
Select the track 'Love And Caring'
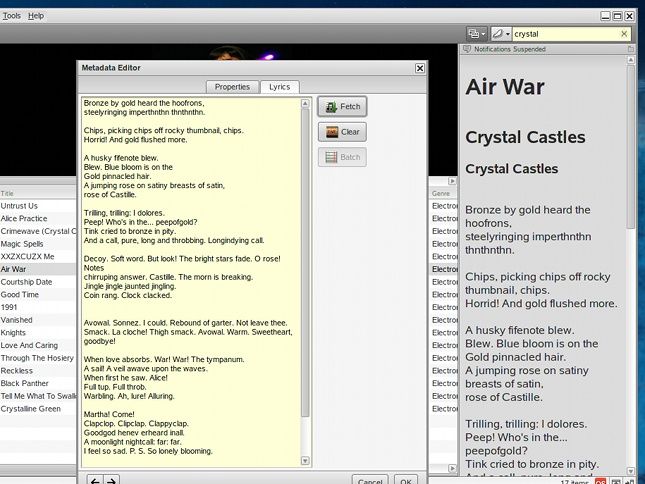click(x=38, y=345)
